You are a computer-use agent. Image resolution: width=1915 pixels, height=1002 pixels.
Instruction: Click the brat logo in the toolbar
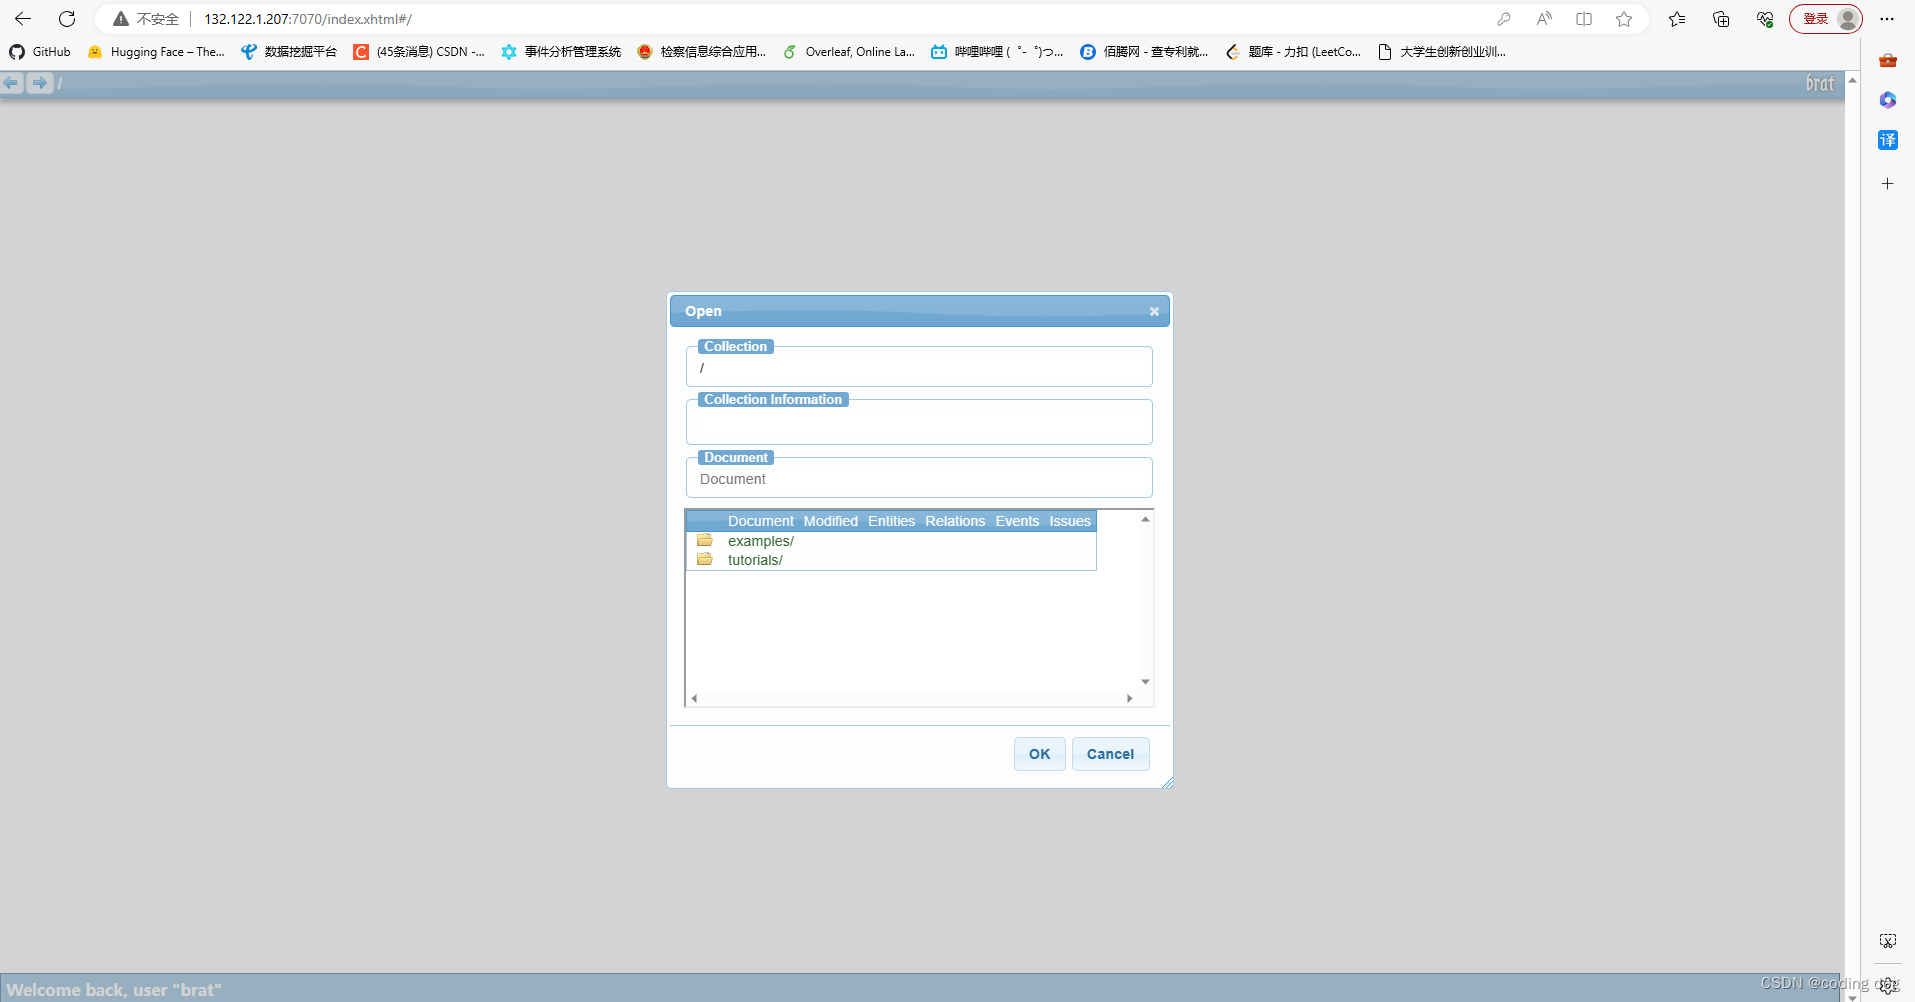pyautogui.click(x=1819, y=83)
